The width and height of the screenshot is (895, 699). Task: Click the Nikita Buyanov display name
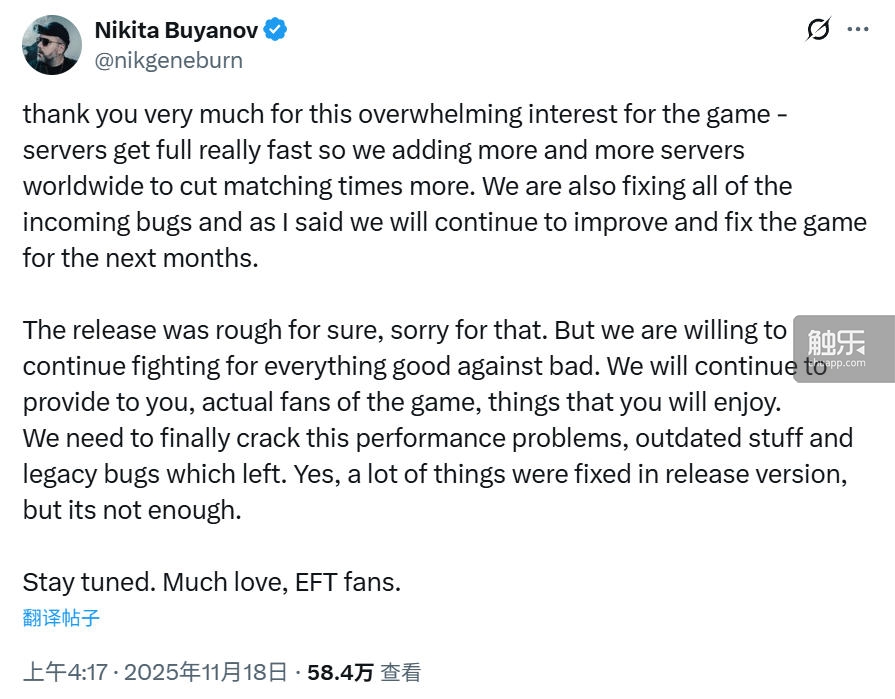177,30
